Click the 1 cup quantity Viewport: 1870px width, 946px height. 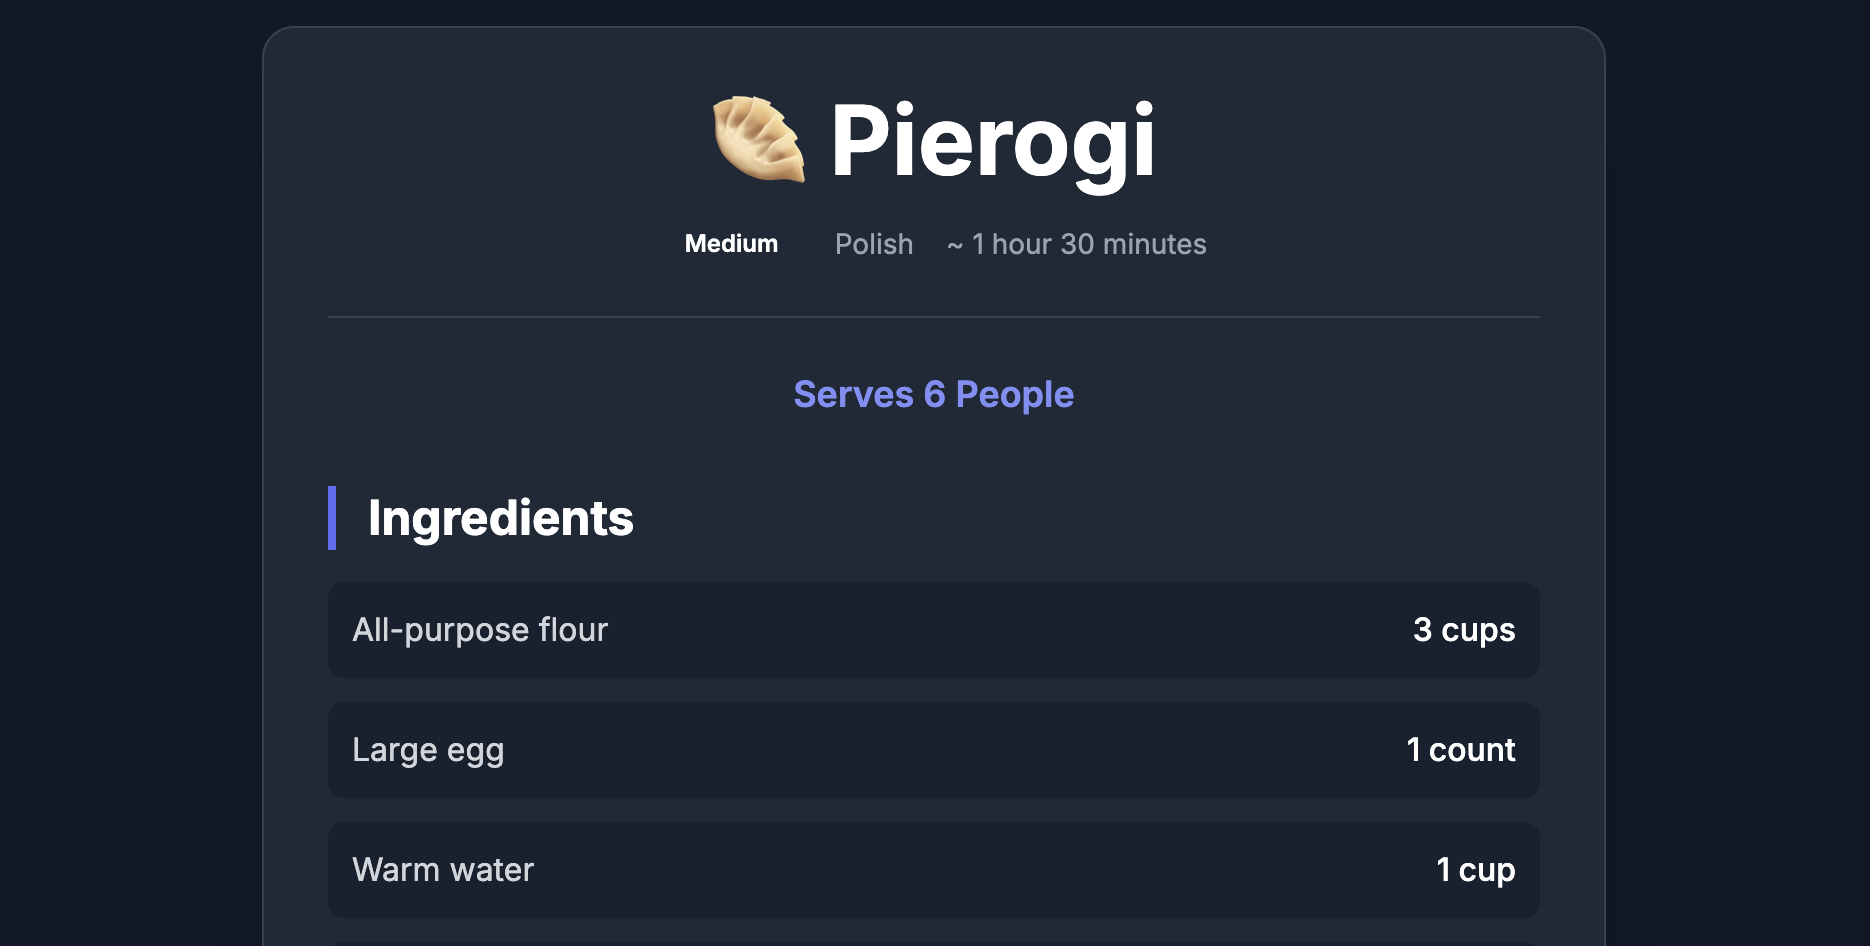tap(1476, 870)
